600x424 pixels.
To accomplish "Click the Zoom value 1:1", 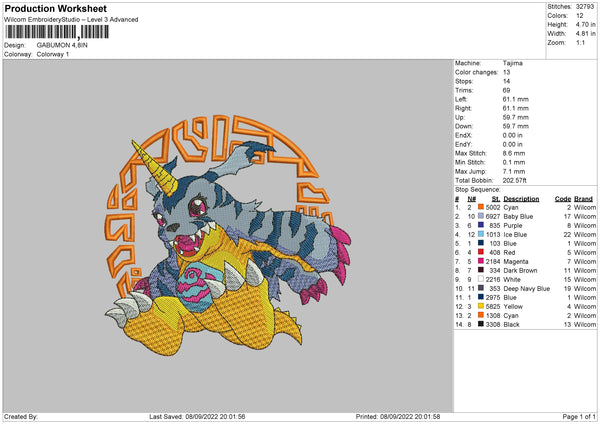I will pyautogui.click(x=580, y=42).
